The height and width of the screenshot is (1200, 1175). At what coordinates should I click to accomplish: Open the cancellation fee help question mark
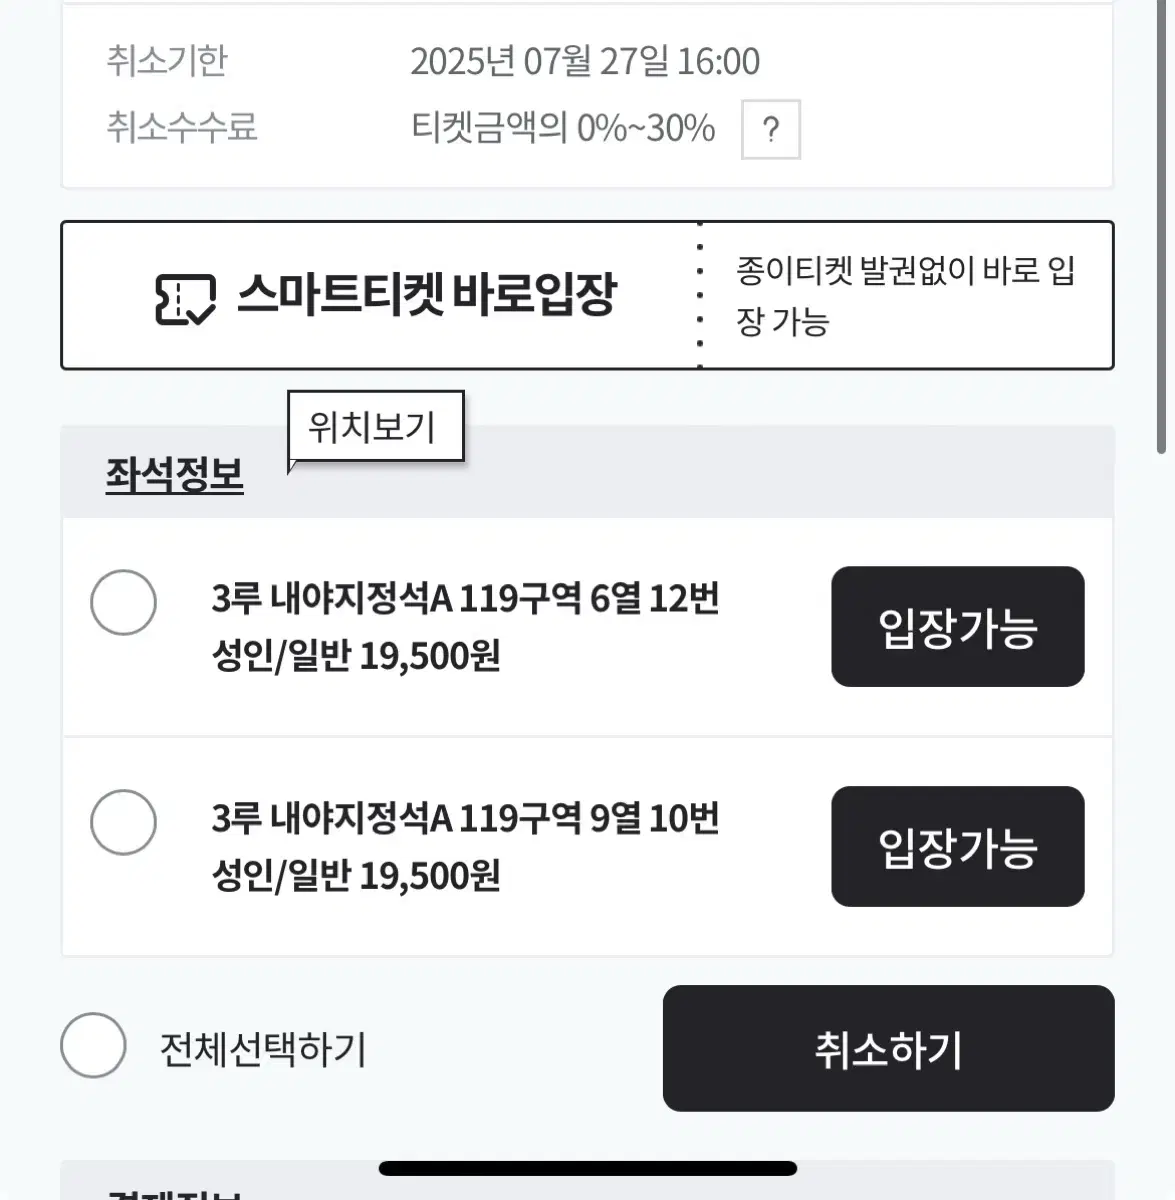tap(770, 129)
